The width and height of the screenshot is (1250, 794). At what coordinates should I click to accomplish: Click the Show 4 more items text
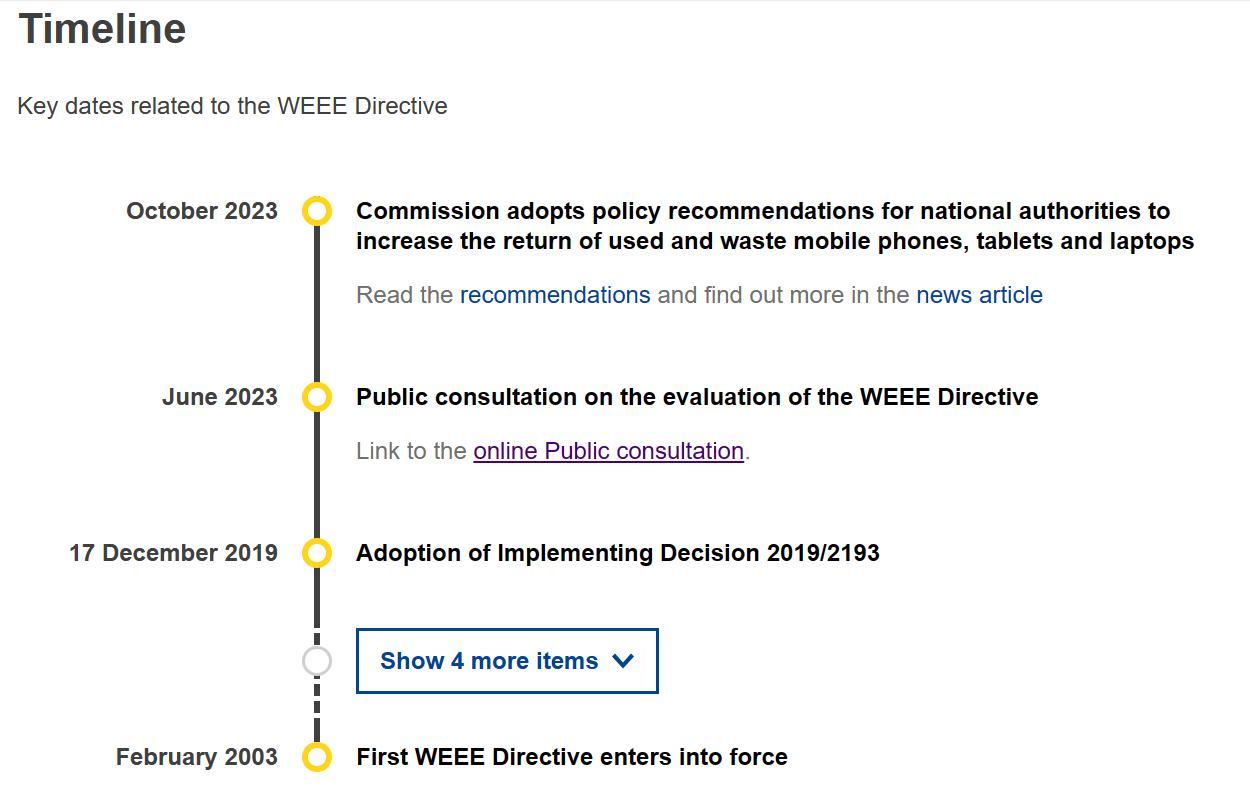point(489,661)
